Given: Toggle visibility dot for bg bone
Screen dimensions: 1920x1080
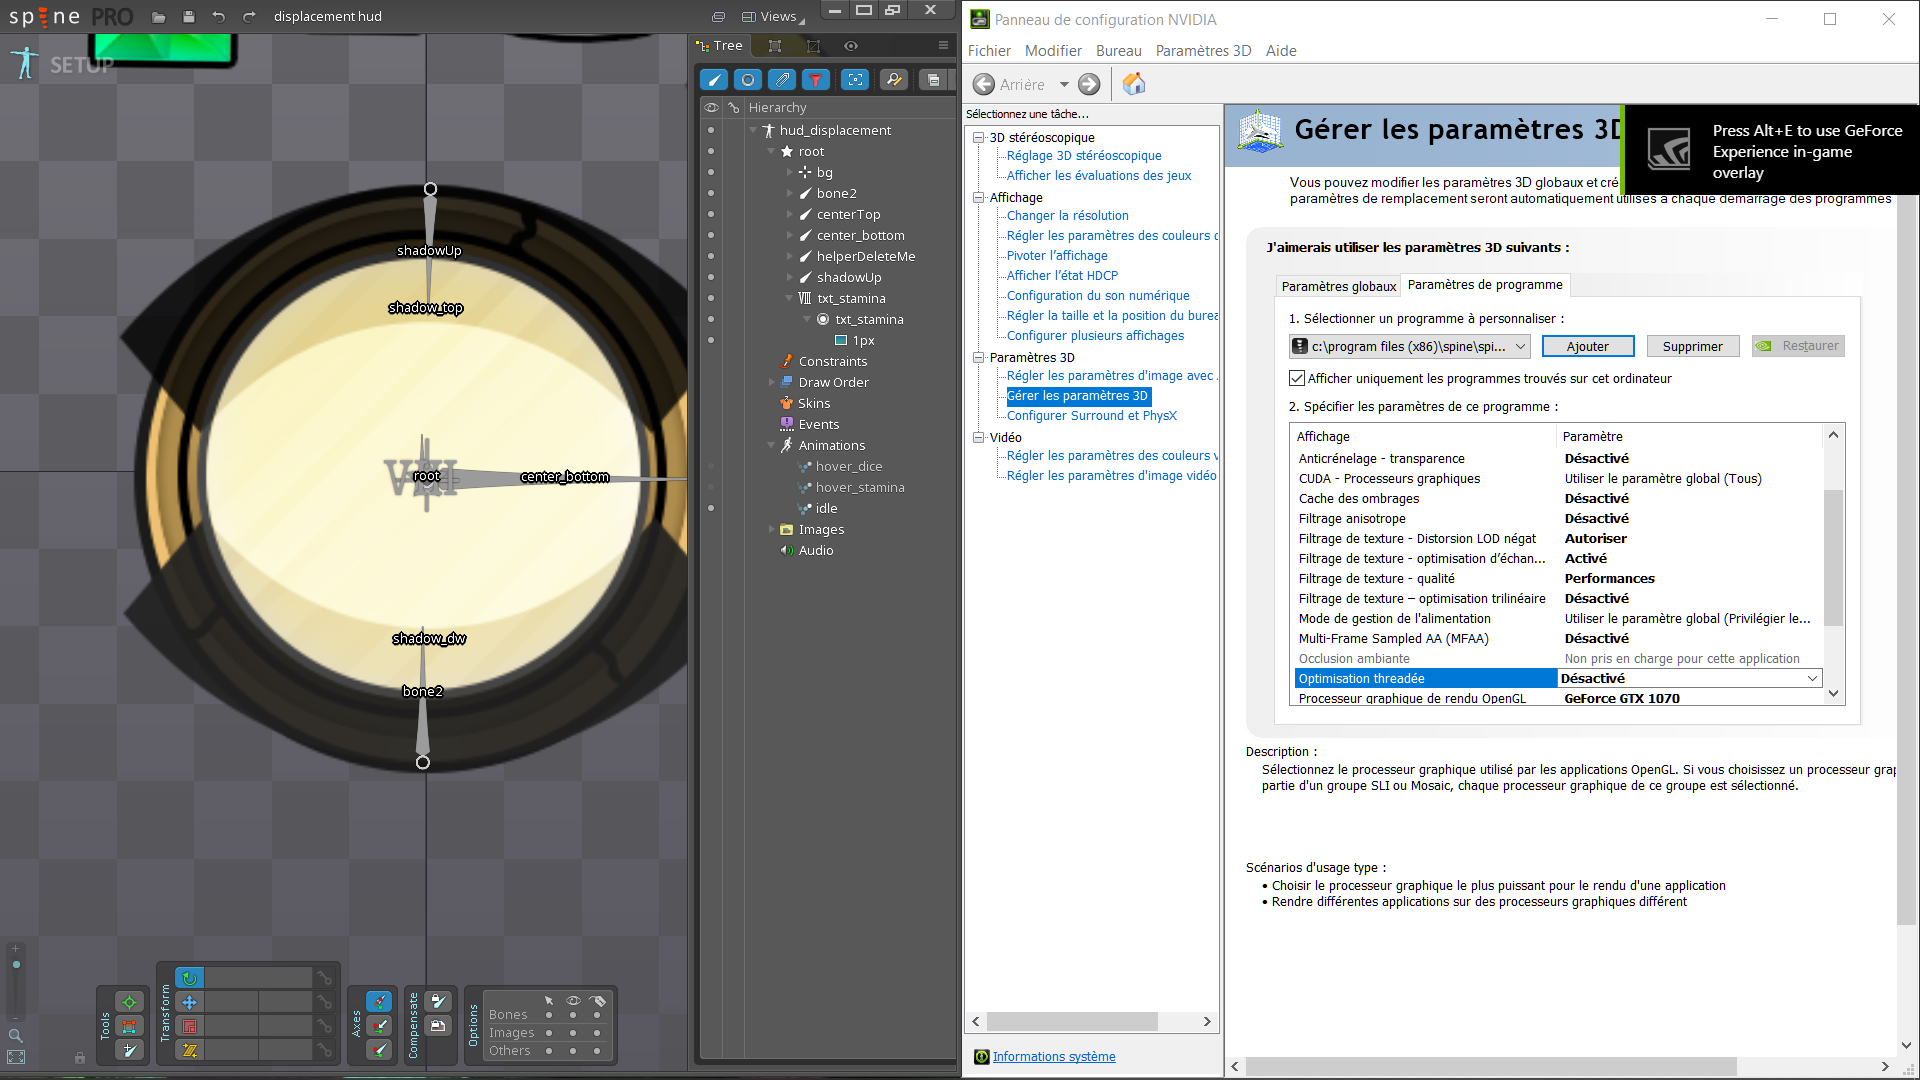Looking at the screenshot, I should pos(711,172).
